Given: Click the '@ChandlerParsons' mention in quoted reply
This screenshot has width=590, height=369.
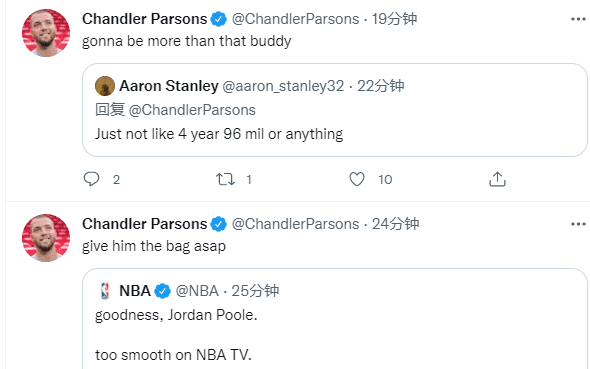Looking at the screenshot, I should pyautogui.click(x=192, y=110).
